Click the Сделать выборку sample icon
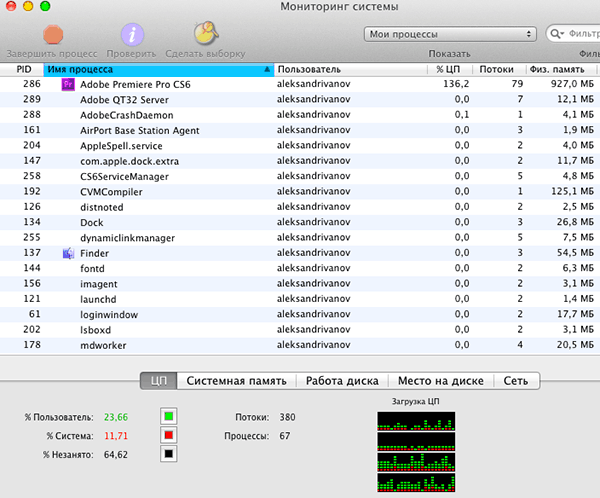Screen dimensions: 600x498 pyautogui.click(x=206, y=33)
